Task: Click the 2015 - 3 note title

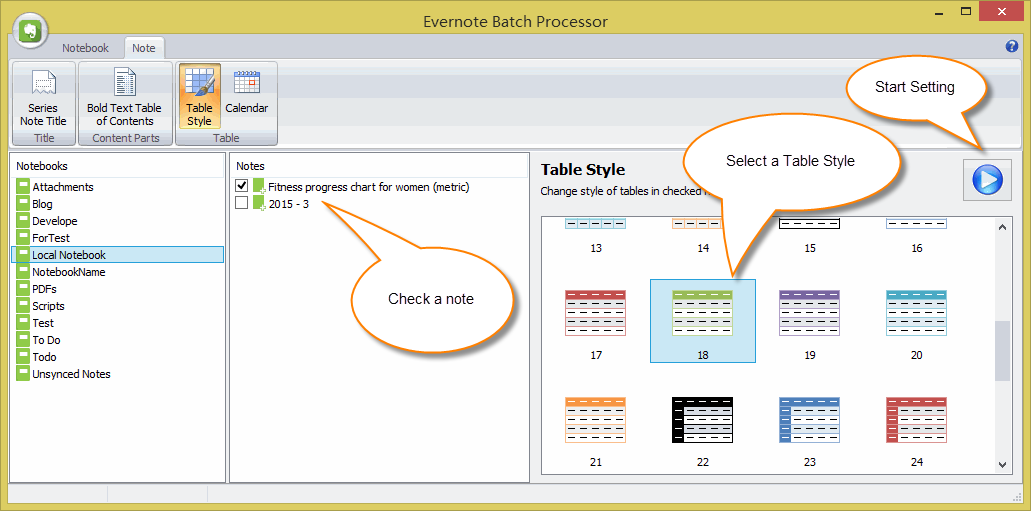Action: (289, 204)
